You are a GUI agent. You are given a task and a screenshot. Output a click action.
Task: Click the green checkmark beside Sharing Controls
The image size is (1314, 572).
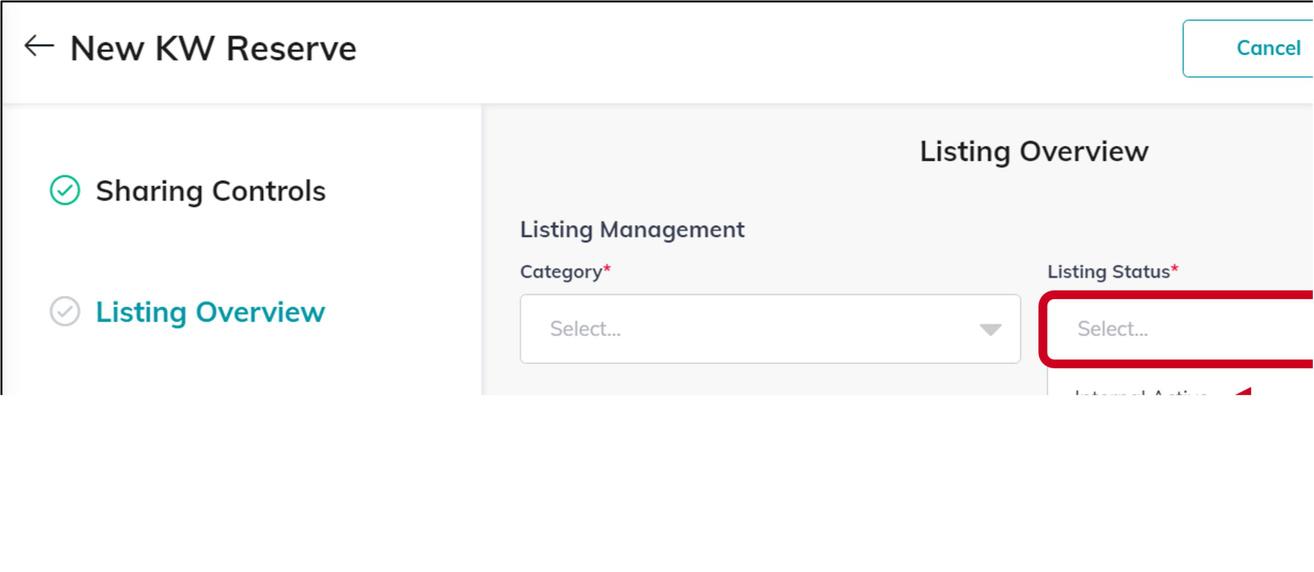point(65,190)
